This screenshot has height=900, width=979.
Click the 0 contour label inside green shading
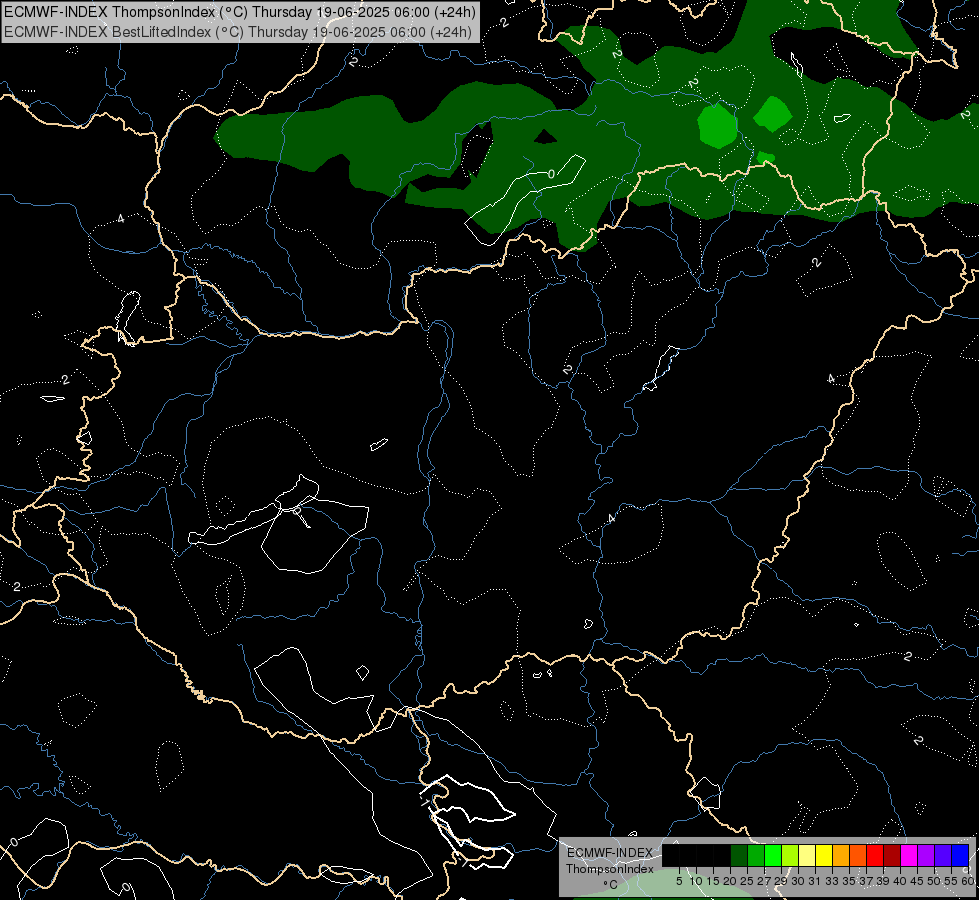pyautogui.click(x=551, y=174)
